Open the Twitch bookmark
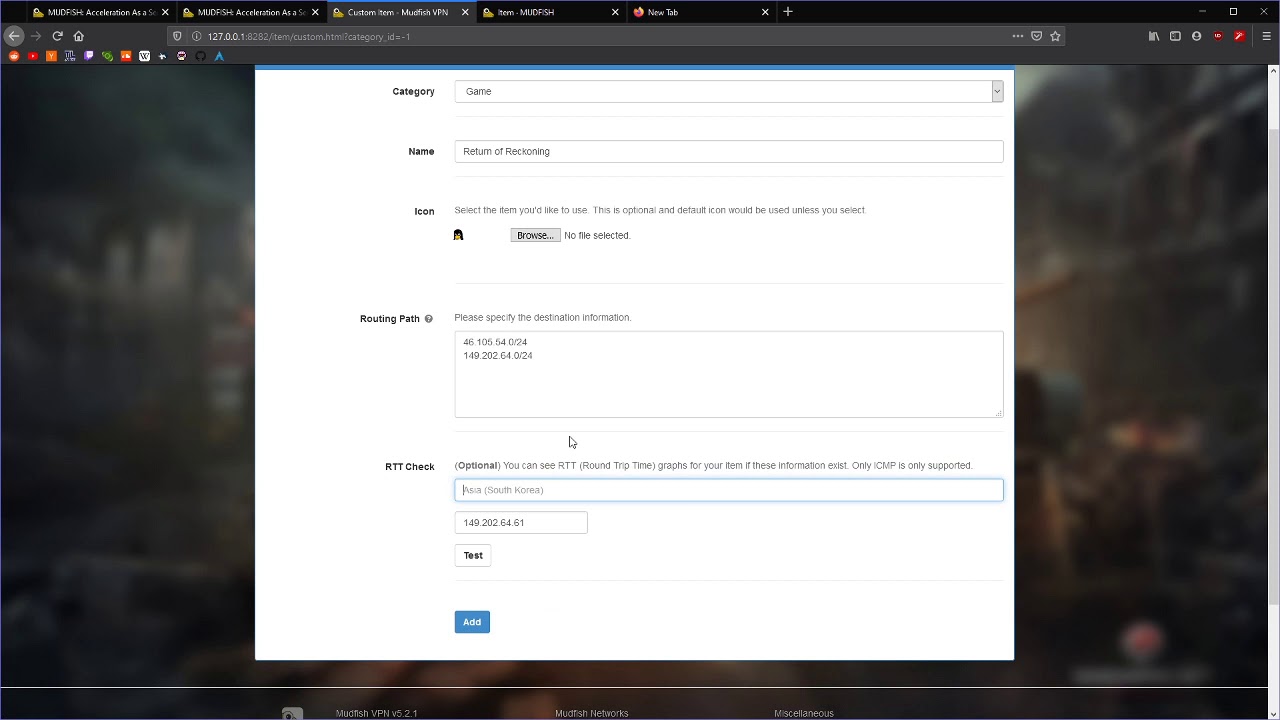The width and height of the screenshot is (1280, 720). point(89,56)
